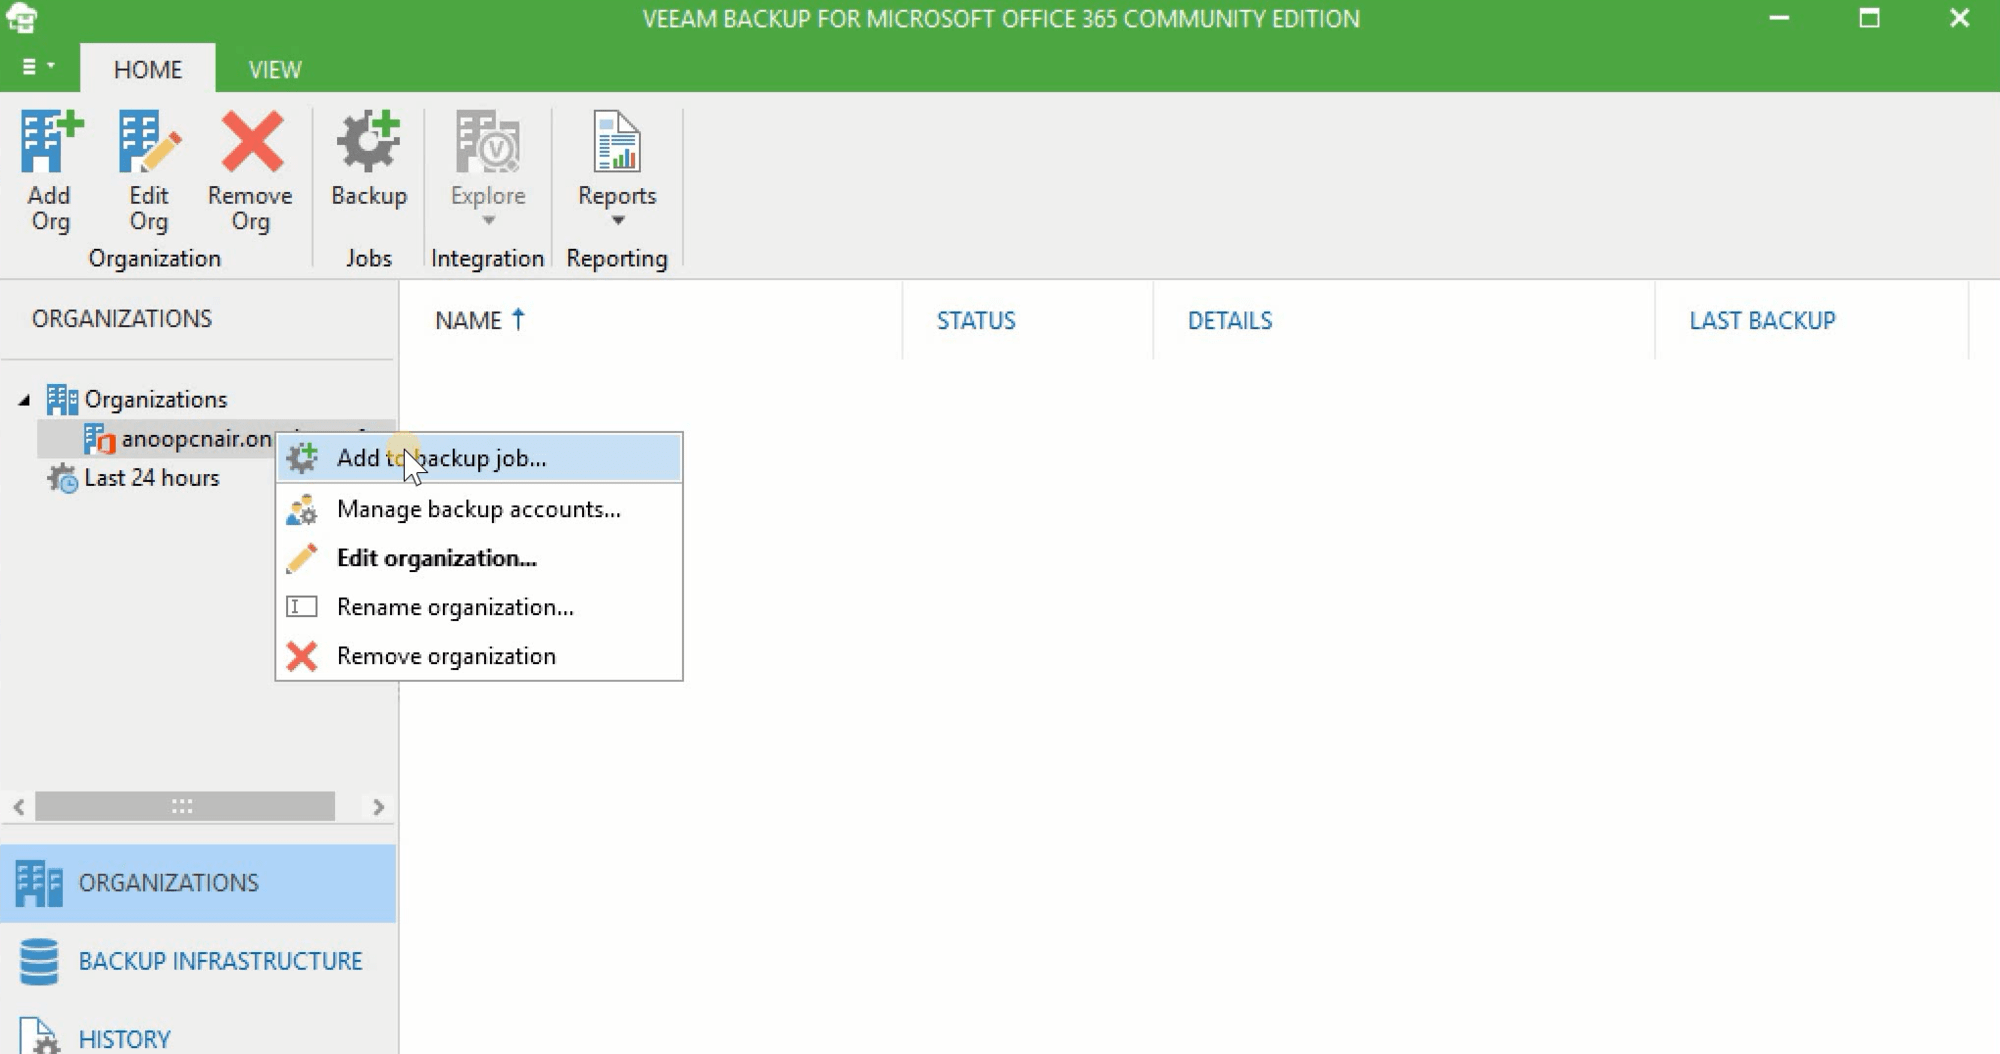This screenshot has width=2000, height=1054.
Task: Click the gear icon beside Add to backup job
Action: pyautogui.click(x=302, y=458)
